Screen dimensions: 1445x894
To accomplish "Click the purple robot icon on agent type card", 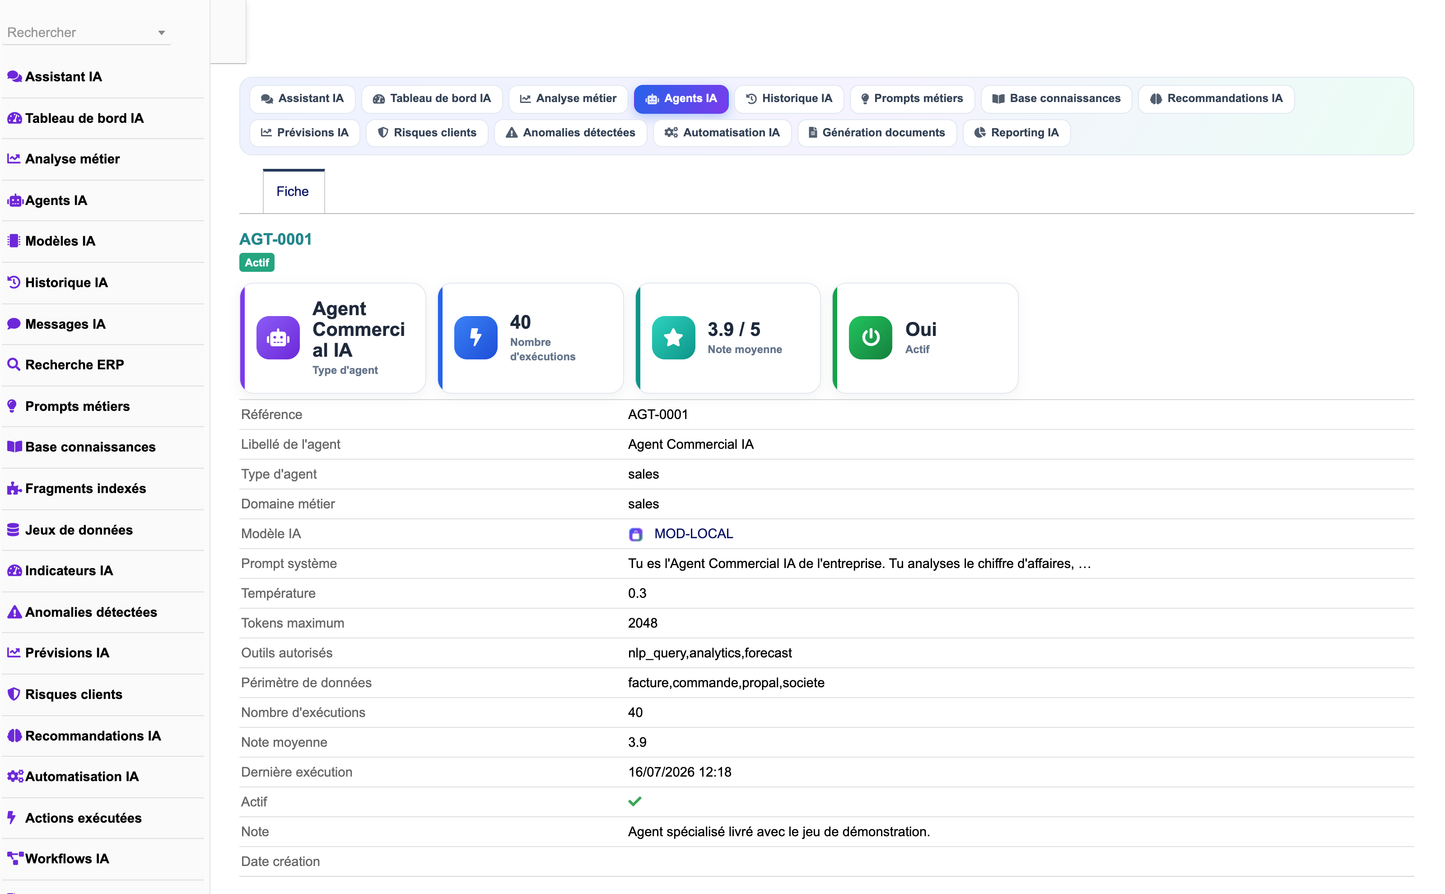I will [x=278, y=338].
